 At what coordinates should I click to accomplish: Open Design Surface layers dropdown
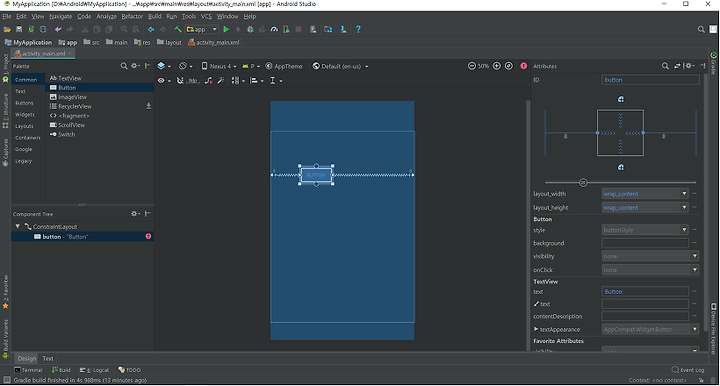pyautogui.click(x=164, y=66)
